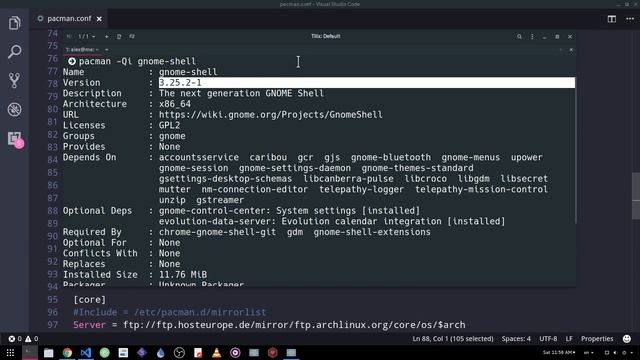Change file encoding via UTF-8
The image size is (640, 360).
[548, 339]
